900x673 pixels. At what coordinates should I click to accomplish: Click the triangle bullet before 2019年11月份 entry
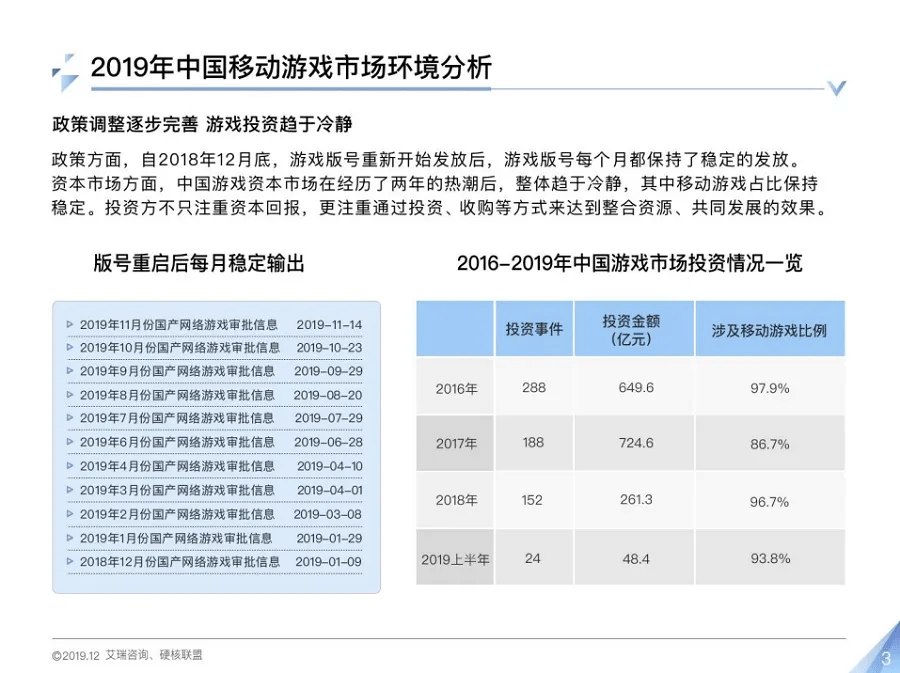(x=70, y=324)
